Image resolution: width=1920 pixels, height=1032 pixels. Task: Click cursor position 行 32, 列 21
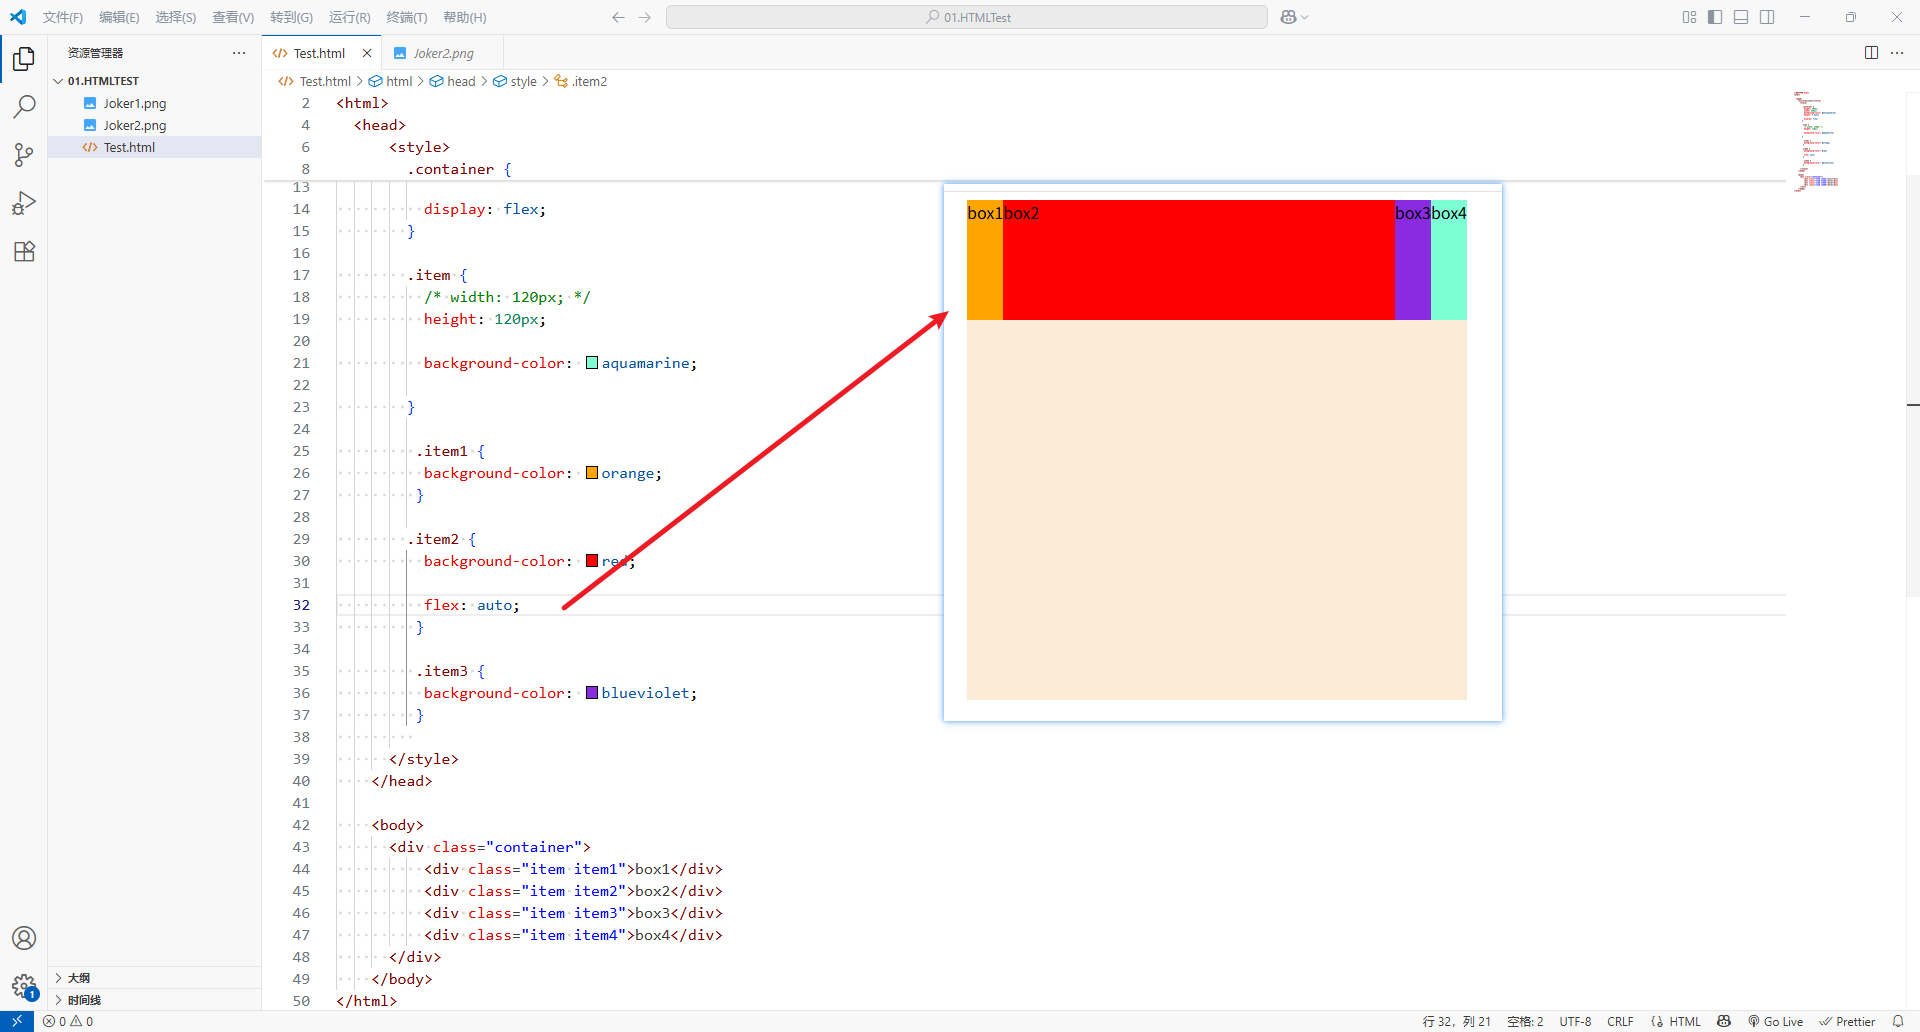pos(1456,1021)
